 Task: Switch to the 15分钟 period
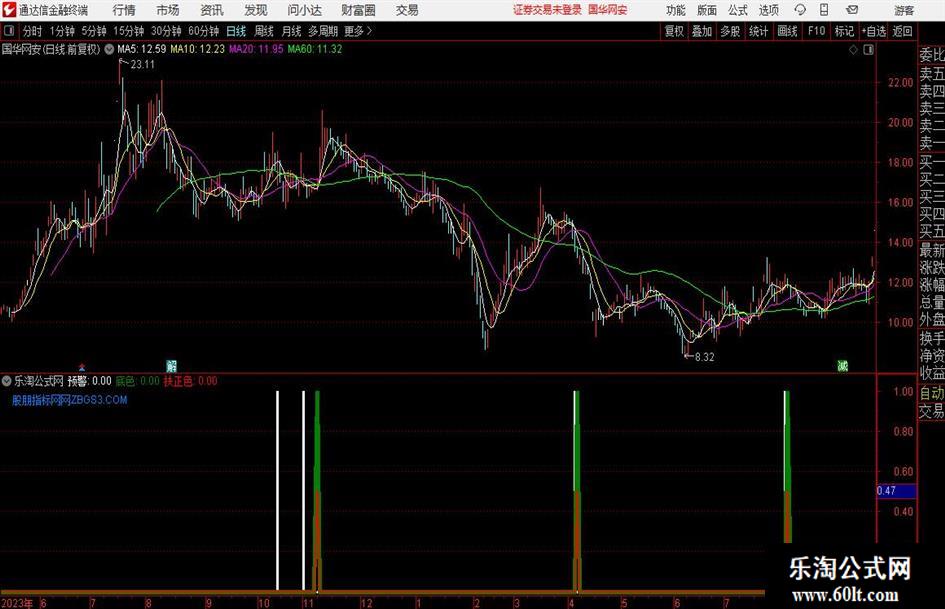[x=128, y=31]
